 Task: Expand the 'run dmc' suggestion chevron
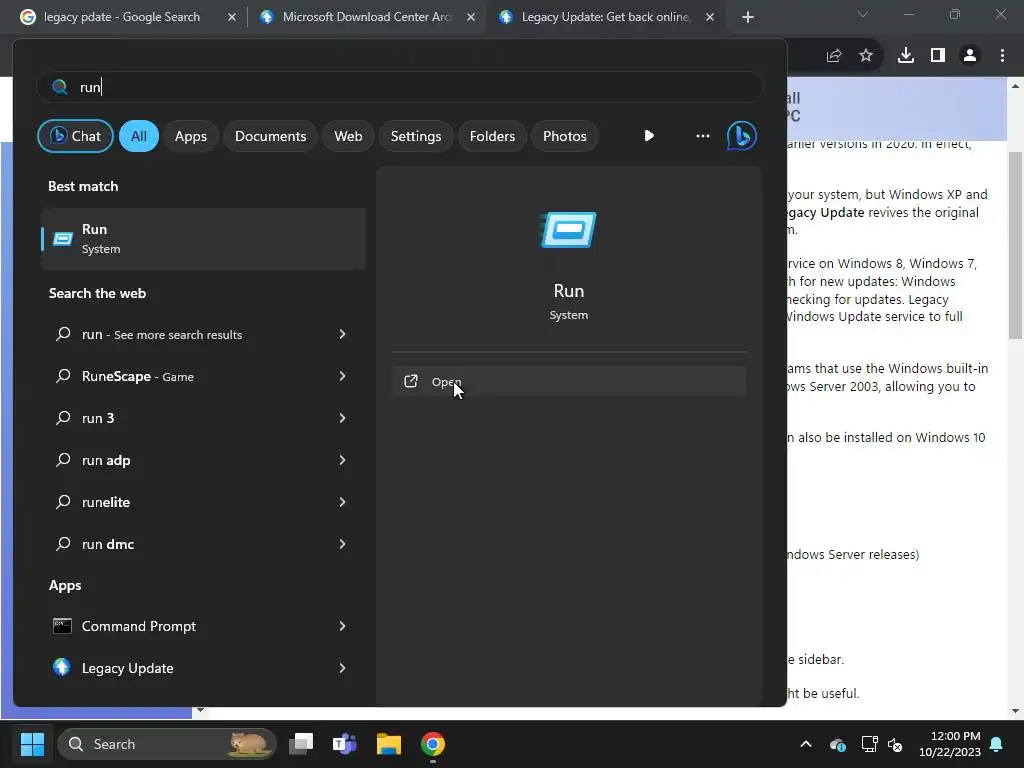[342, 544]
